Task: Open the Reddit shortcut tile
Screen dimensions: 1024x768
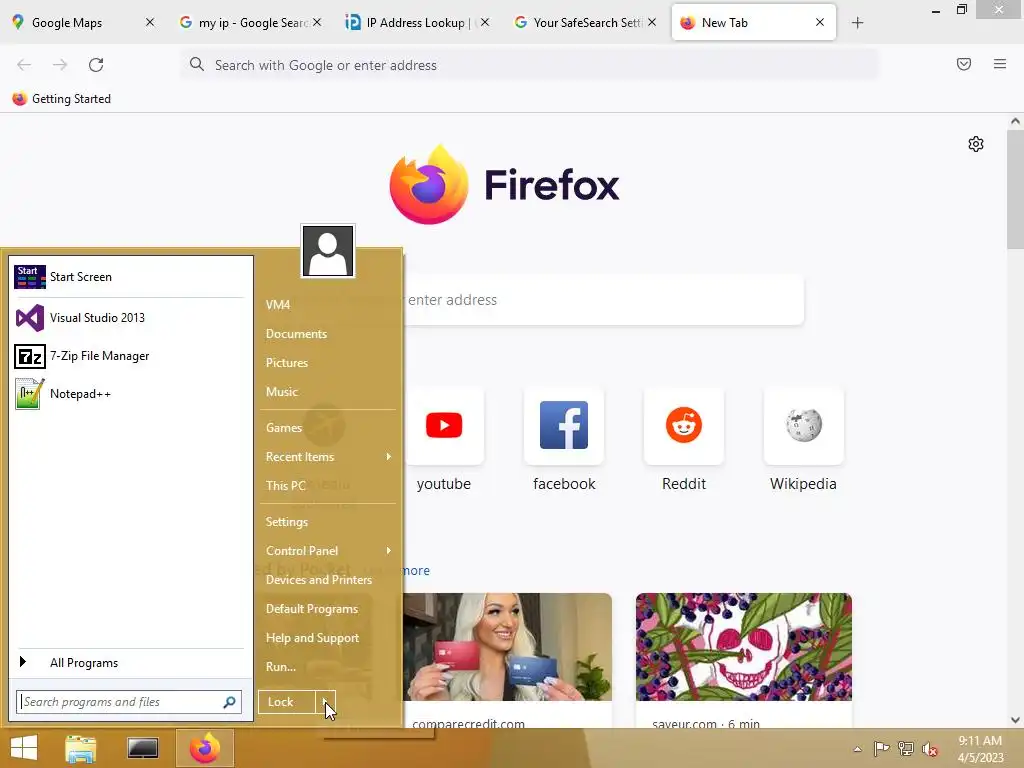Action: [684, 425]
